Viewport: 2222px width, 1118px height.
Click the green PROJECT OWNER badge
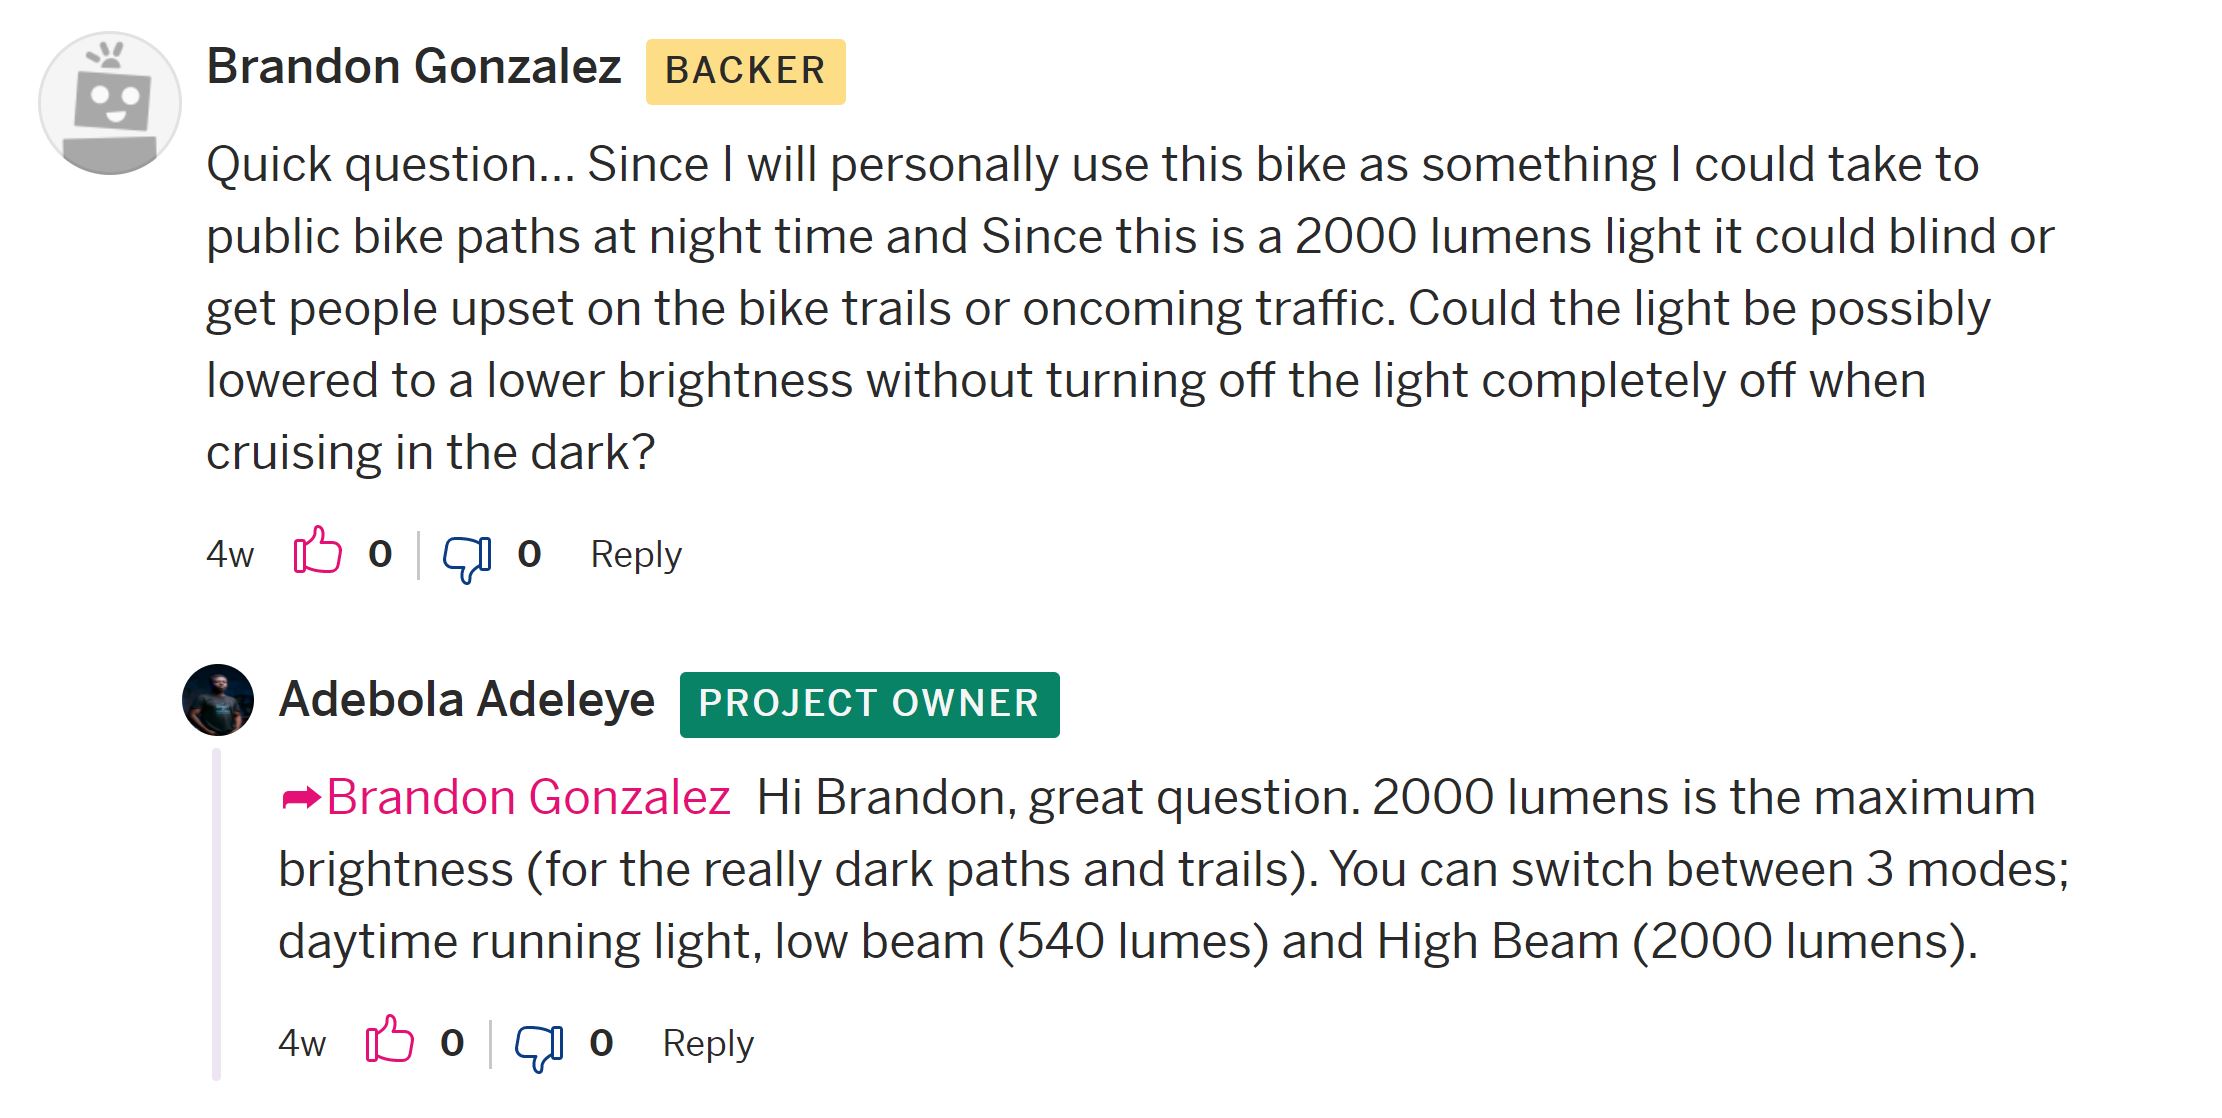pyautogui.click(x=870, y=704)
